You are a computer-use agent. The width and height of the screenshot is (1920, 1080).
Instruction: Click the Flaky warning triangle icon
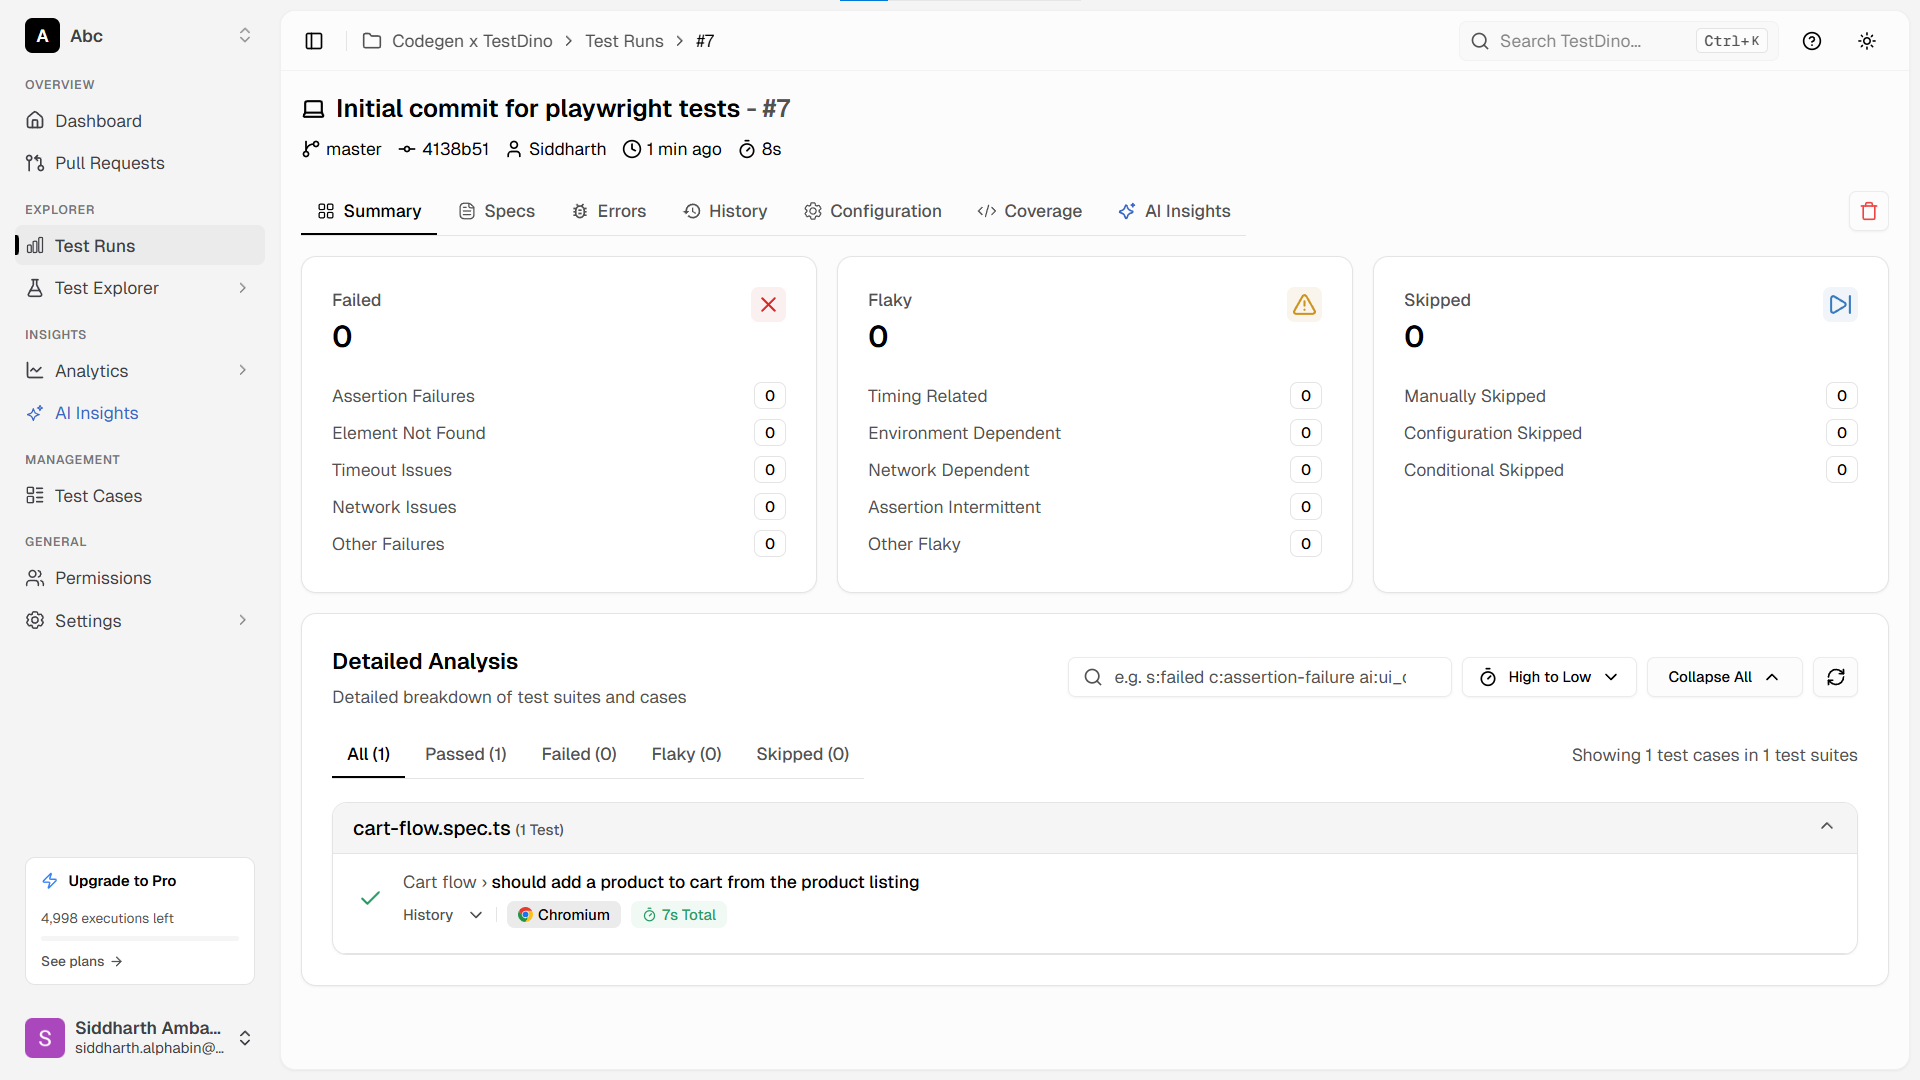[1303, 304]
